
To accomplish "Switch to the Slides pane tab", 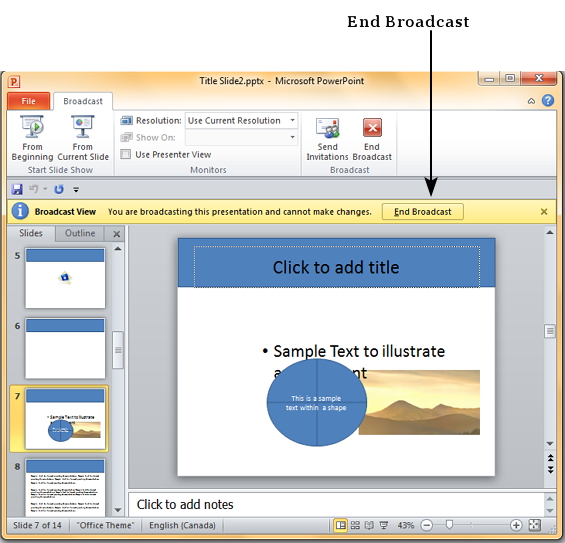I will (31, 233).
